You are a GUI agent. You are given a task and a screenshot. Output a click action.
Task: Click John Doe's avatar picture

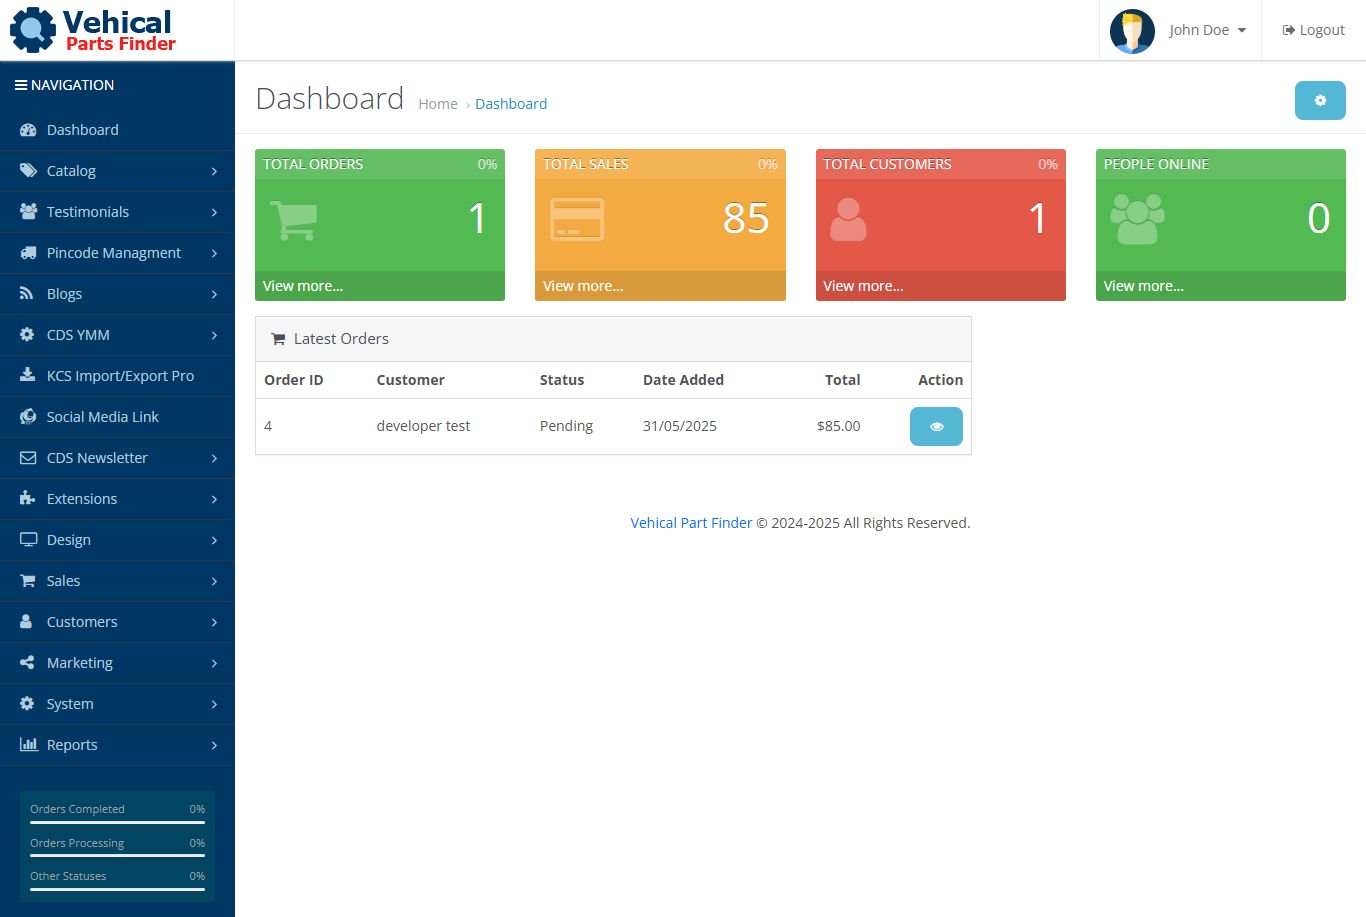1132,31
